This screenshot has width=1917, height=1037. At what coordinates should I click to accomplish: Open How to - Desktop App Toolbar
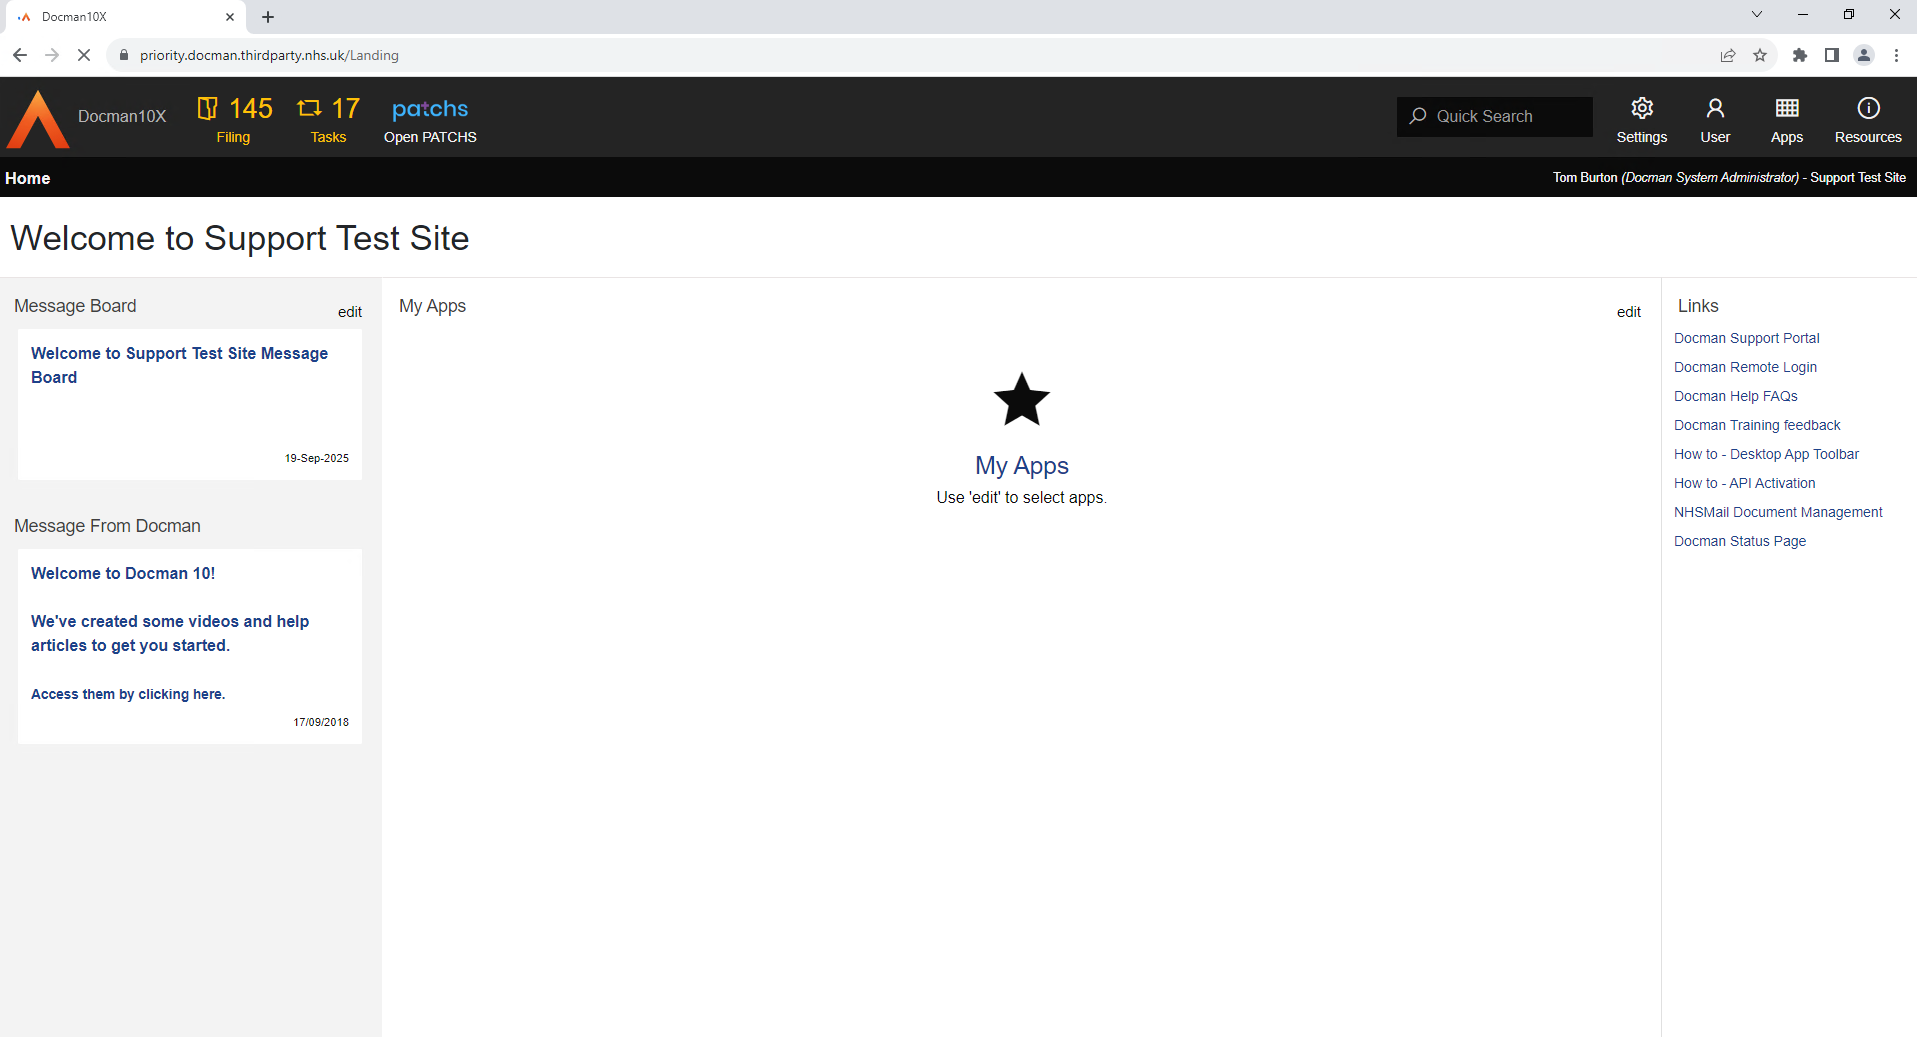(x=1766, y=454)
